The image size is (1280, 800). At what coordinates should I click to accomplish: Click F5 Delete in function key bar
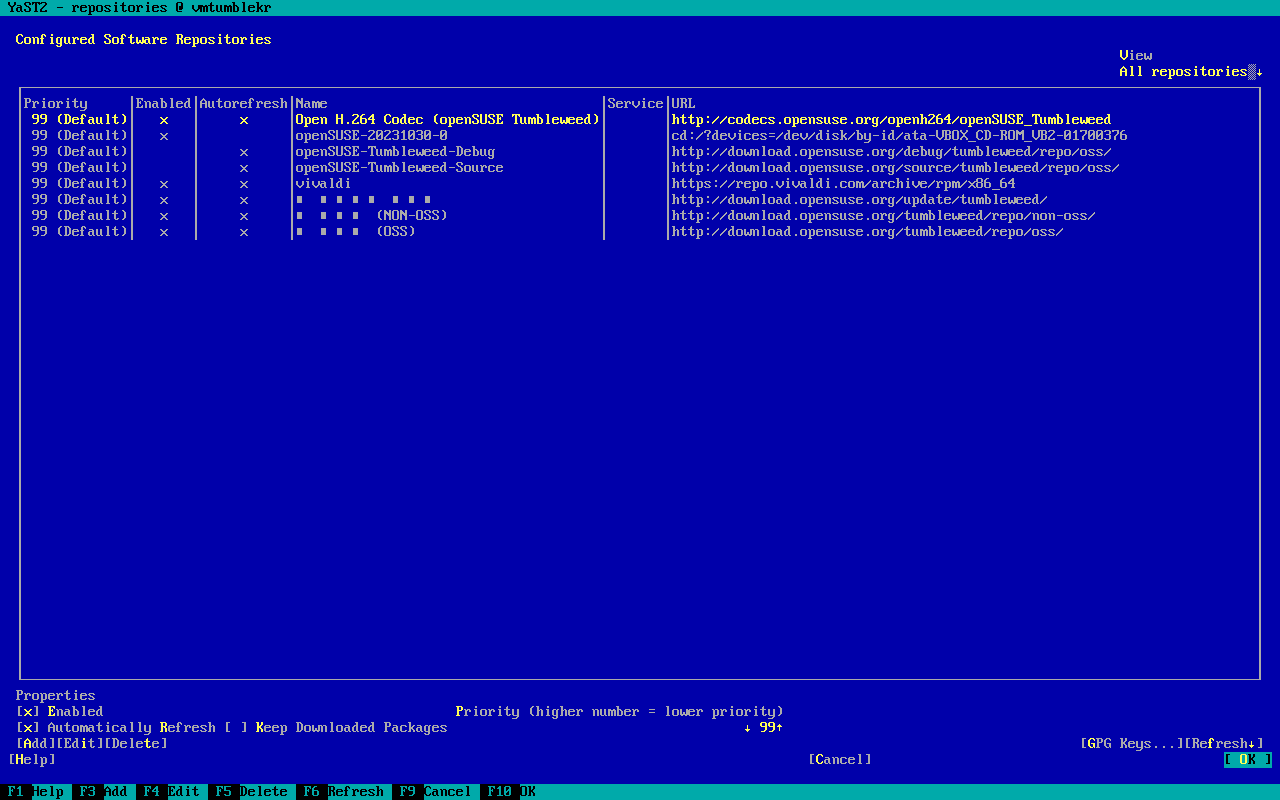point(252,792)
